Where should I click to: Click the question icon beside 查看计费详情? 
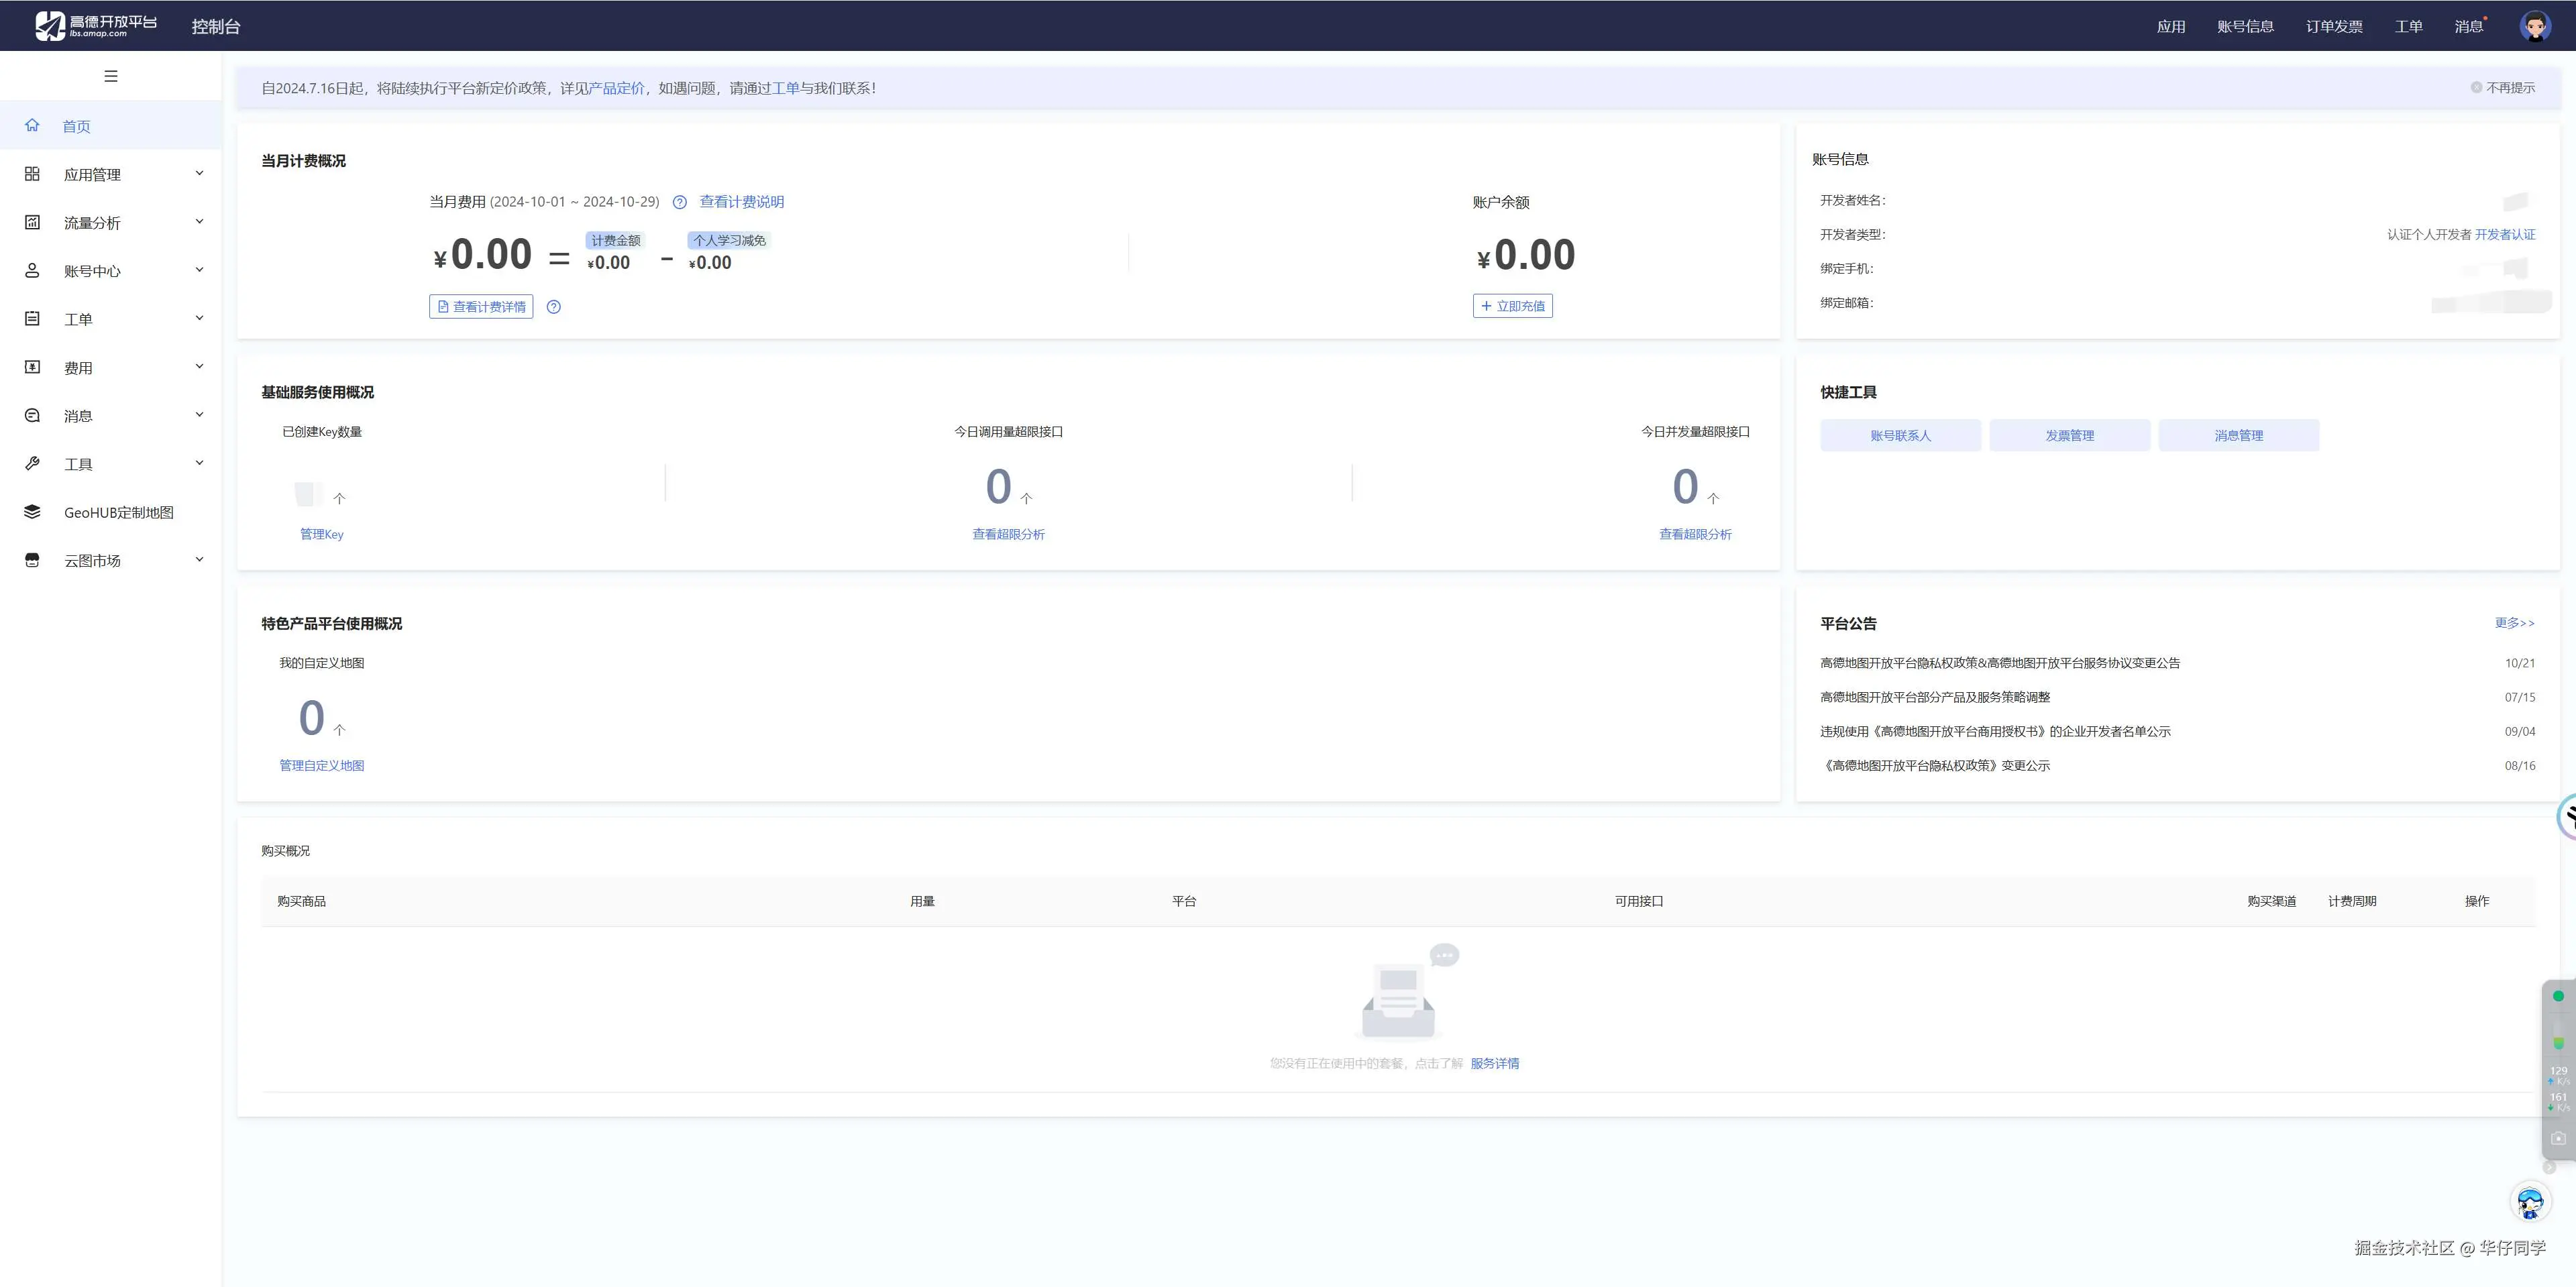(x=553, y=307)
